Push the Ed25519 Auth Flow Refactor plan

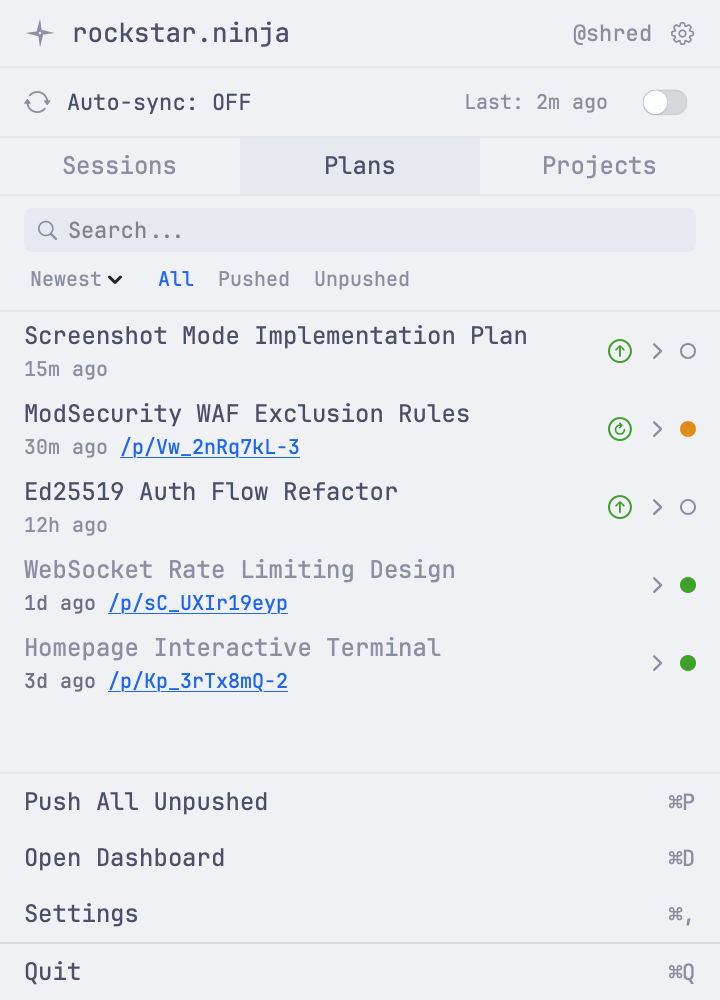(x=619, y=507)
